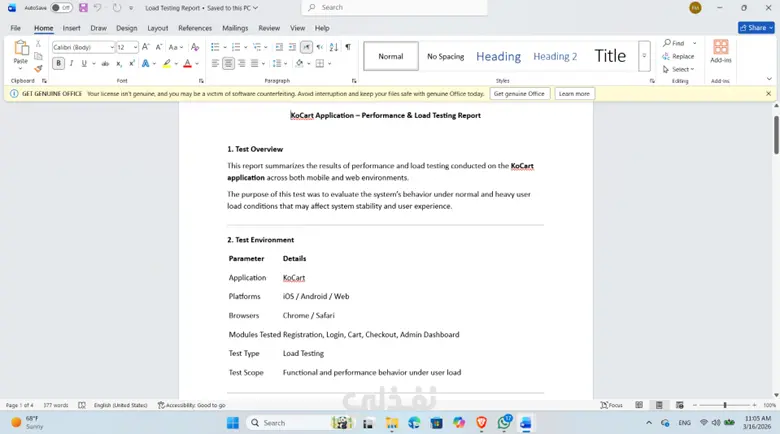Switch to Web Layout view icon
780x434 pixels.
click(680, 405)
